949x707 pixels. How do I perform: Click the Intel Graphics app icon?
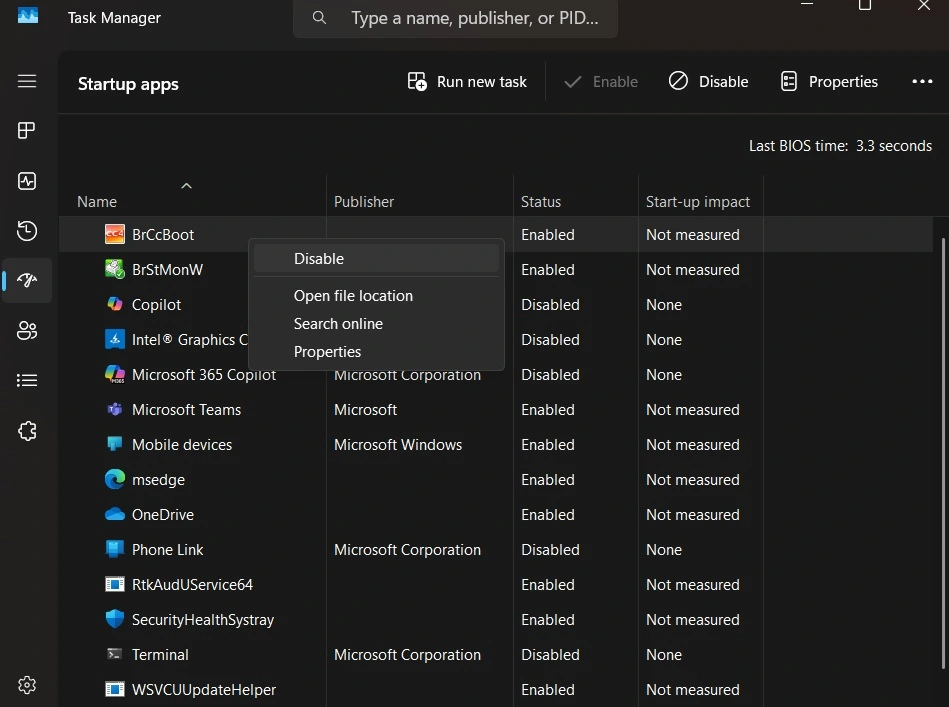pyautogui.click(x=115, y=339)
